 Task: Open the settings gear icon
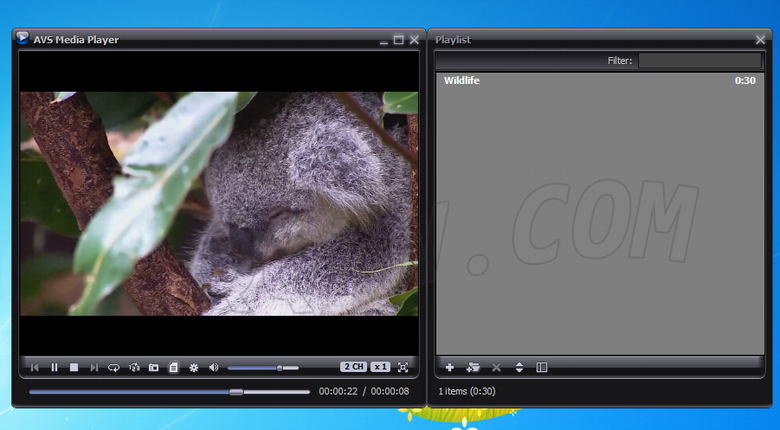point(193,368)
